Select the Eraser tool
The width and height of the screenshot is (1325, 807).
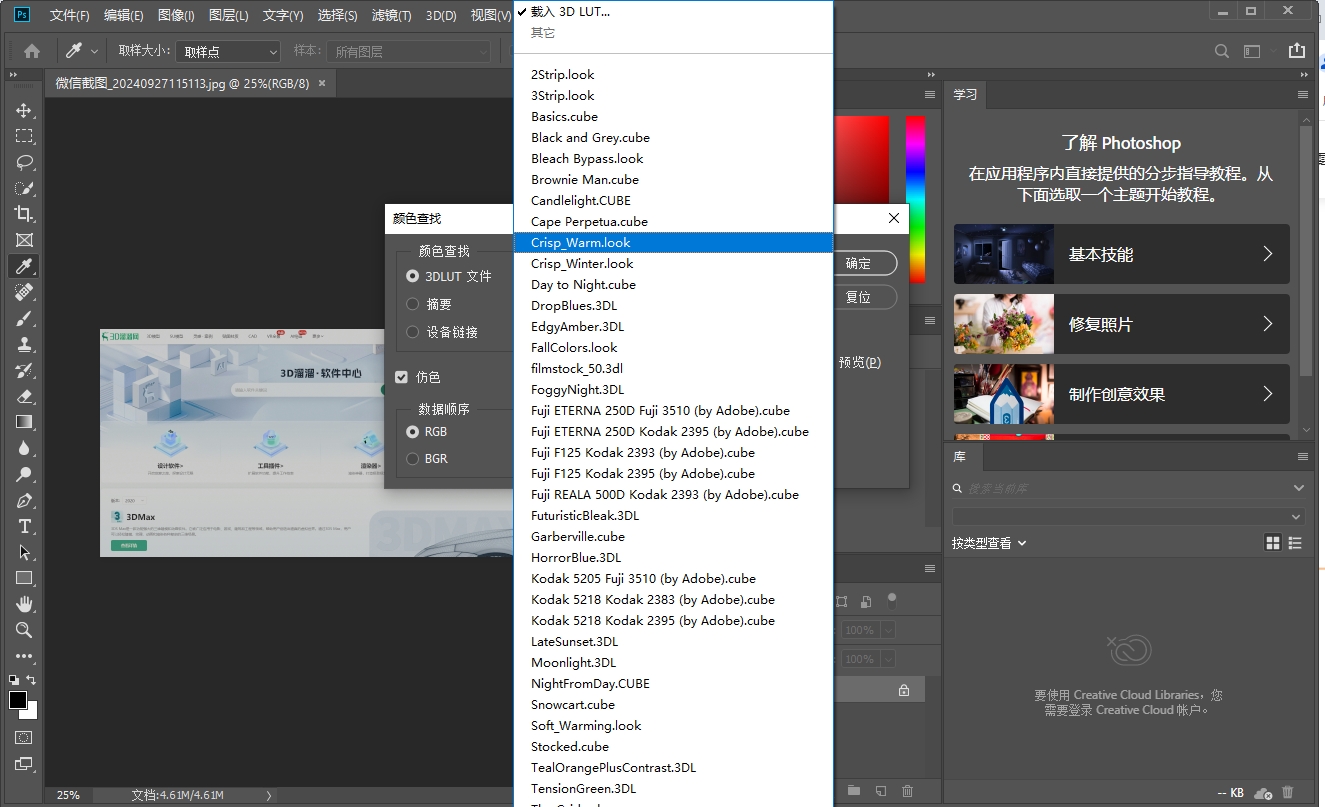[24, 396]
